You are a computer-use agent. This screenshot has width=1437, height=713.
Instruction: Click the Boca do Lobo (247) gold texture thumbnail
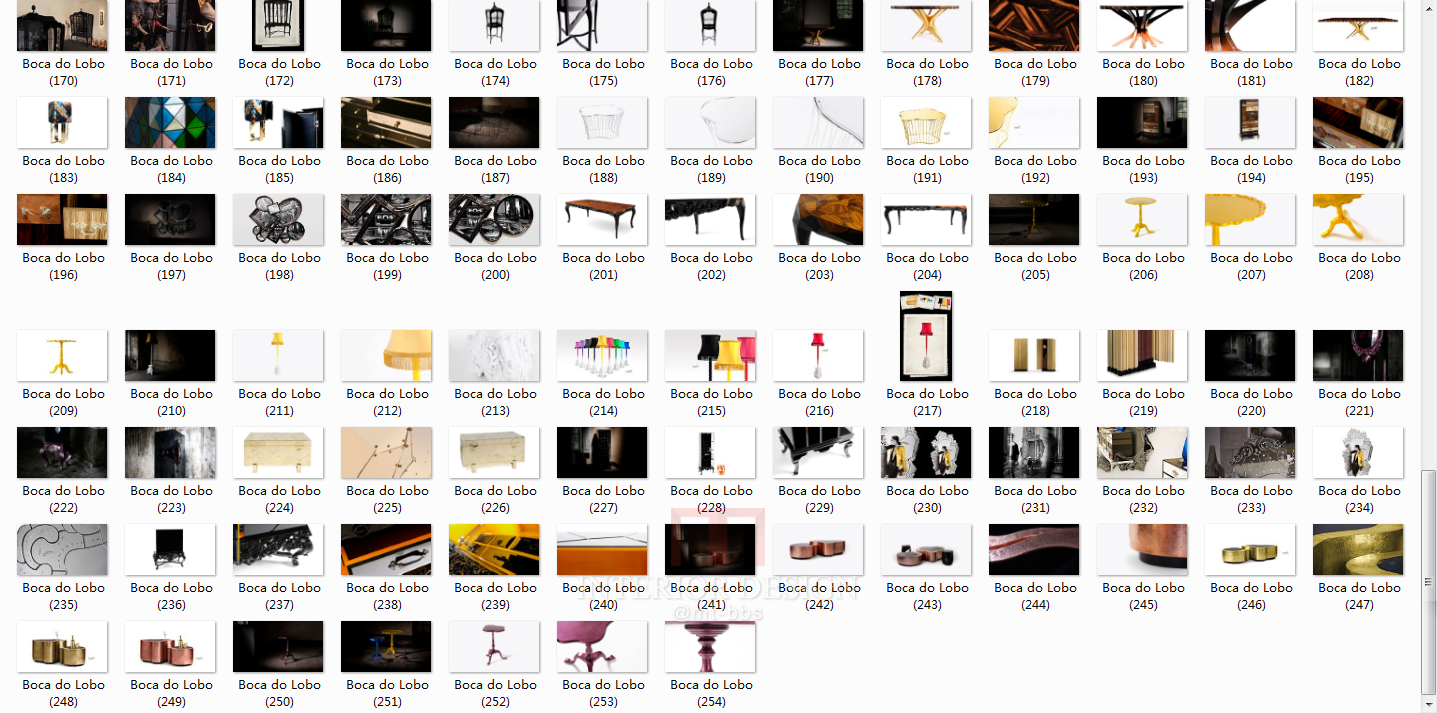click(x=1358, y=549)
